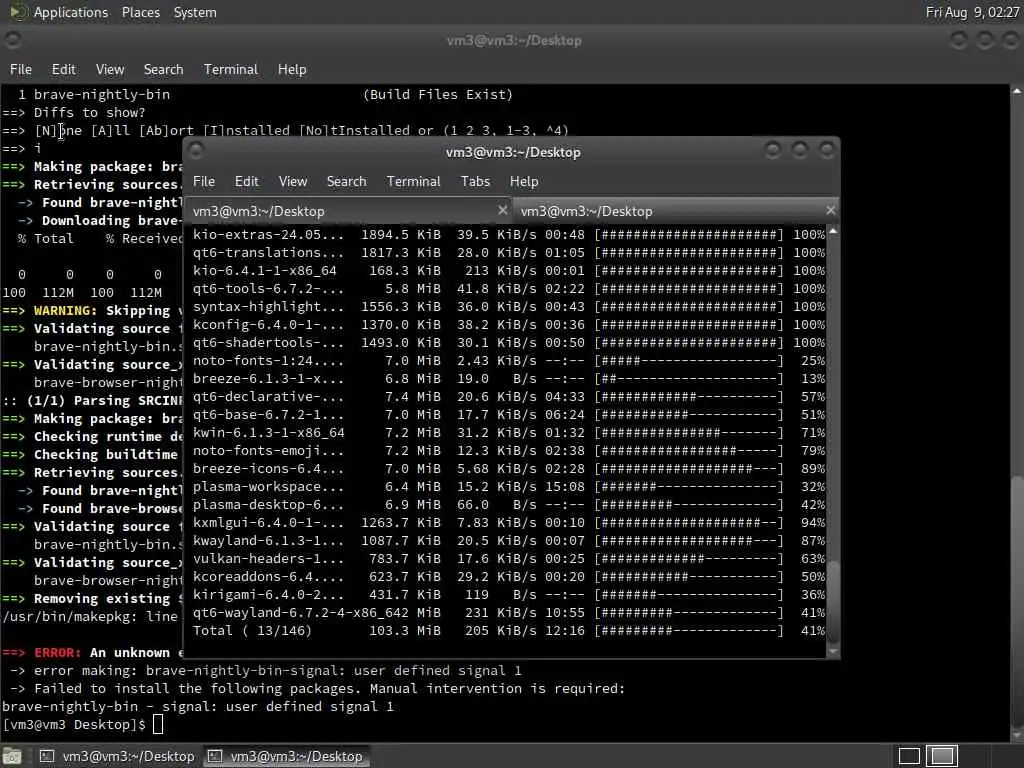Viewport: 1024px width, 768px height.
Task: Click the kxmlgui-6.4.0-1 download row
Action: [x=509, y=522]
